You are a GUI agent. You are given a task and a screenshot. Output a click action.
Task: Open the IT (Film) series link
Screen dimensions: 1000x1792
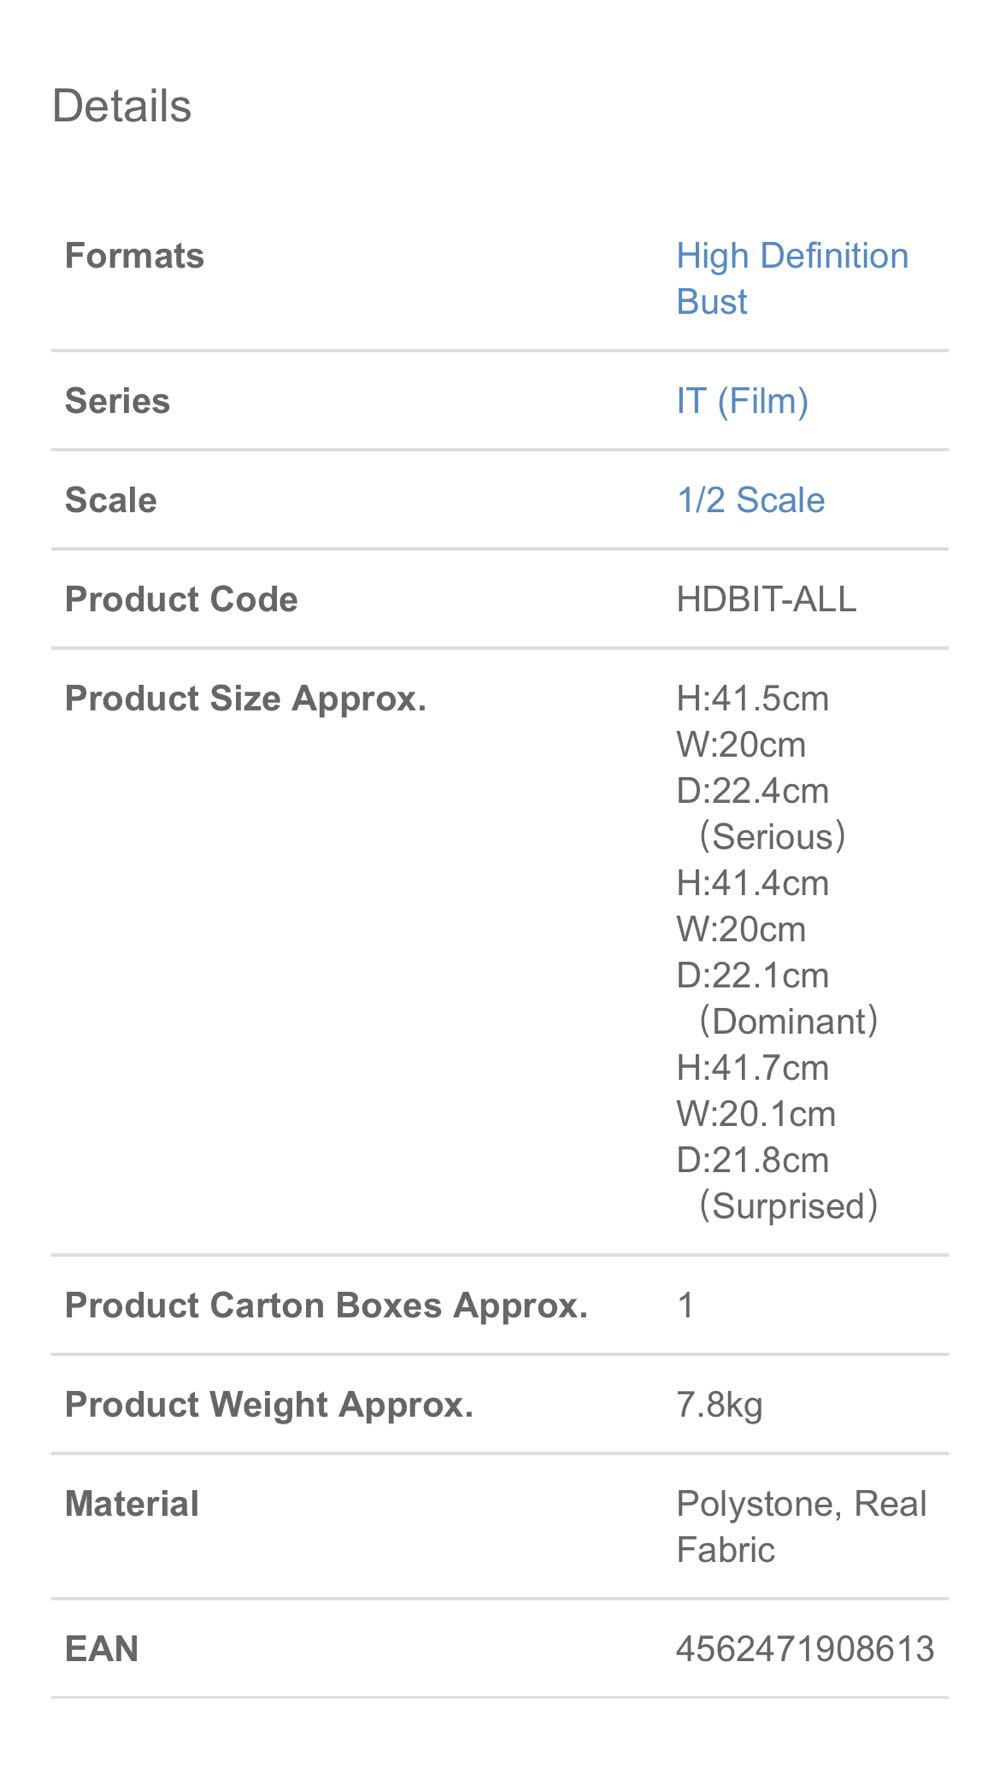(742, 401)
